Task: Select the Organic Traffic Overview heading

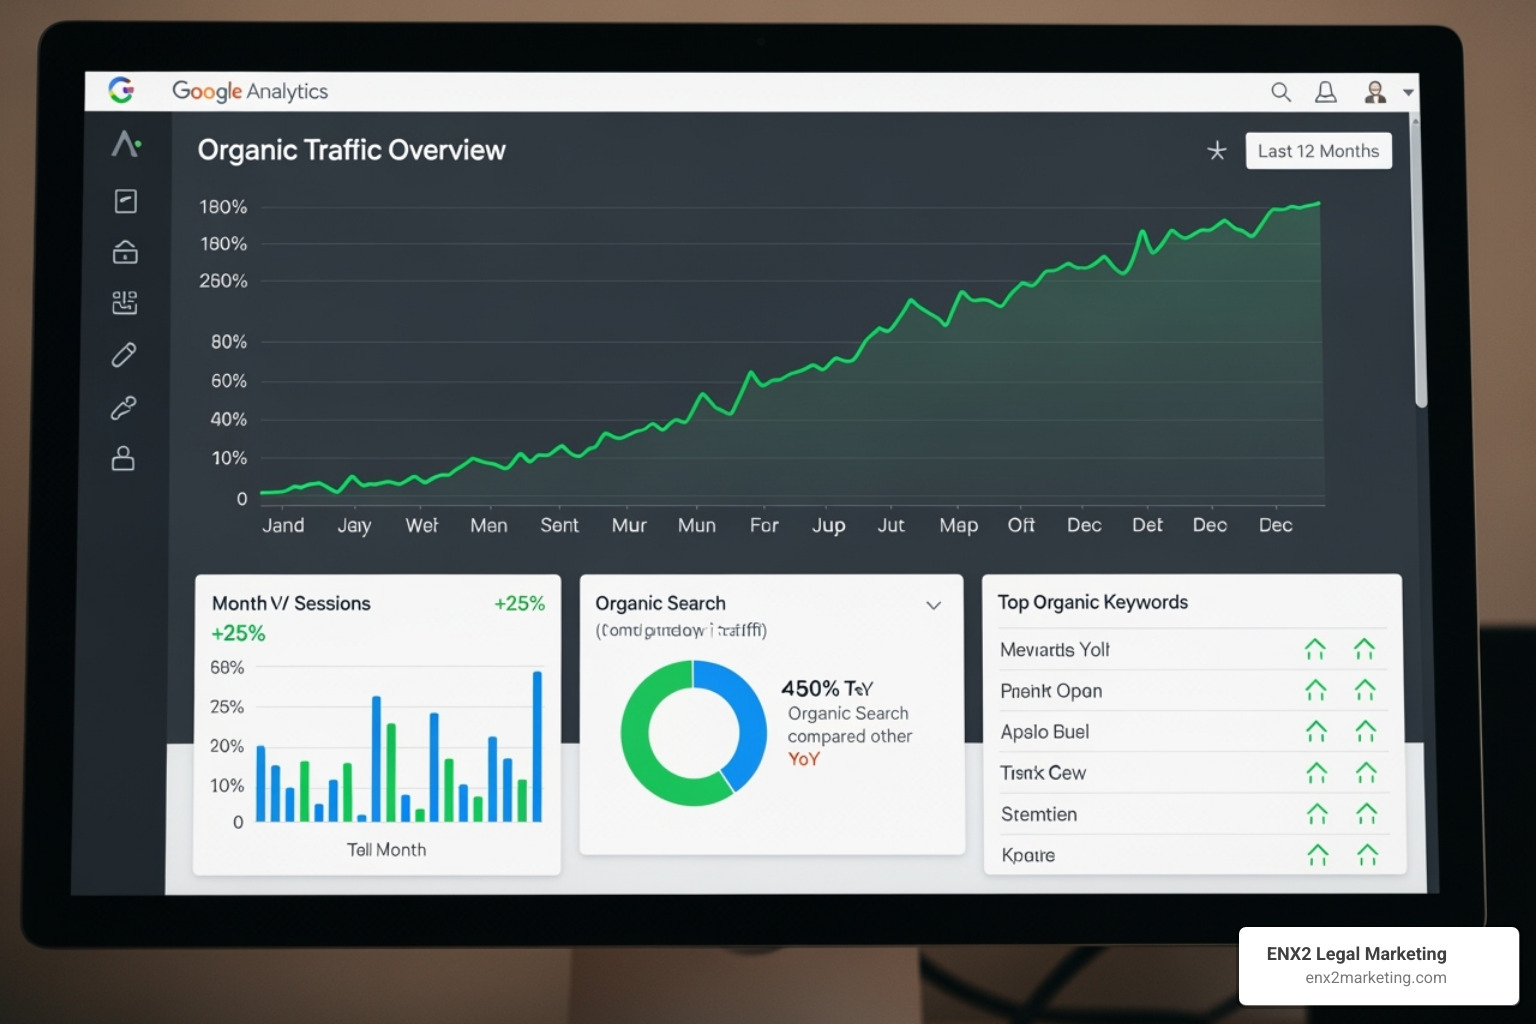Action: 352,150
